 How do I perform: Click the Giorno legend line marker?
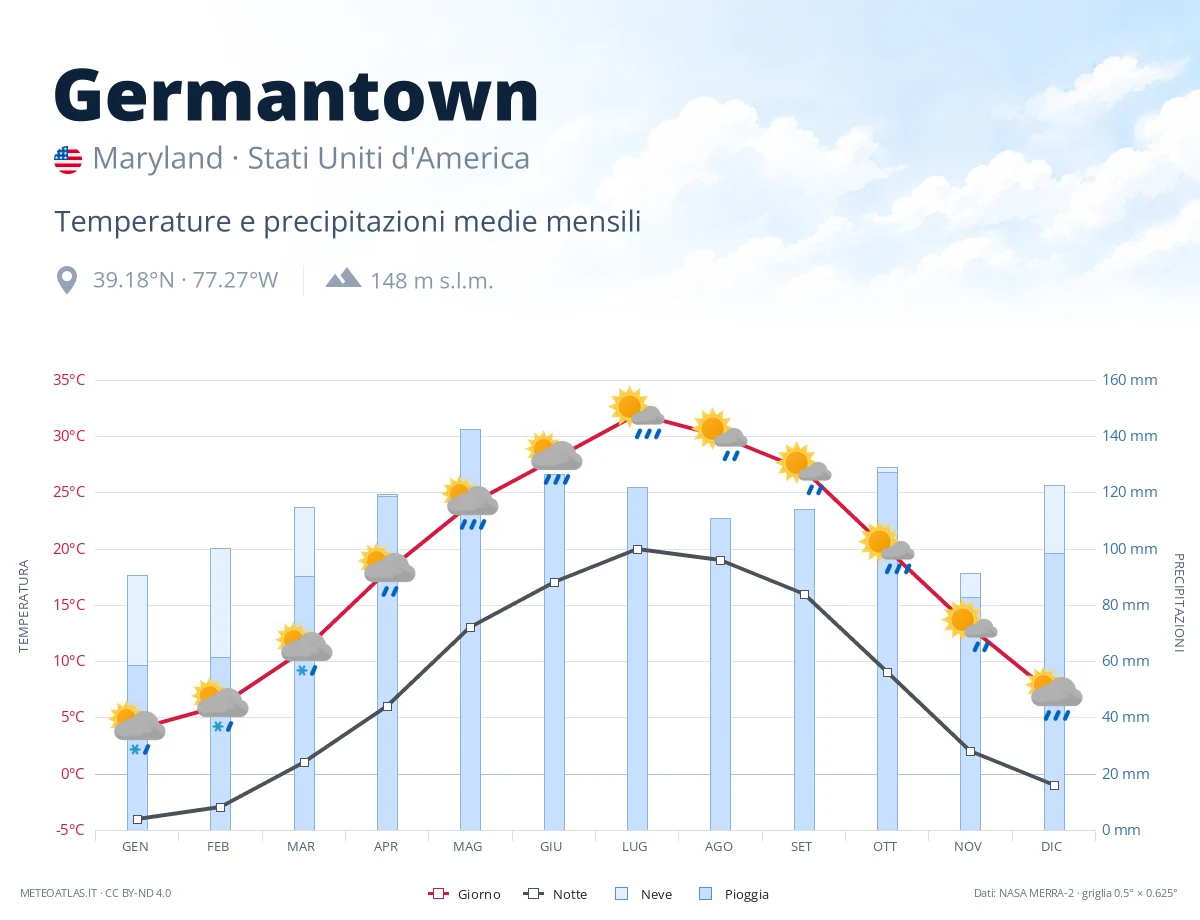[x=436, y=894]
